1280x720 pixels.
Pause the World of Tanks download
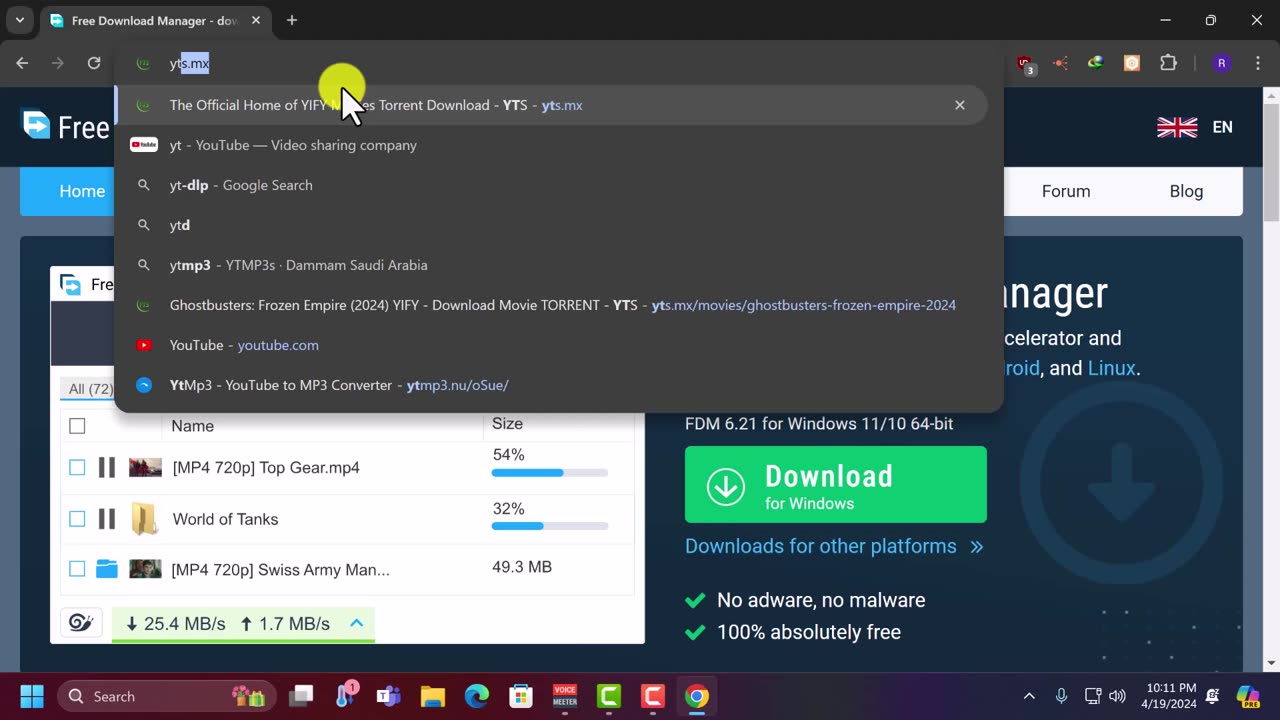(106, 519)
